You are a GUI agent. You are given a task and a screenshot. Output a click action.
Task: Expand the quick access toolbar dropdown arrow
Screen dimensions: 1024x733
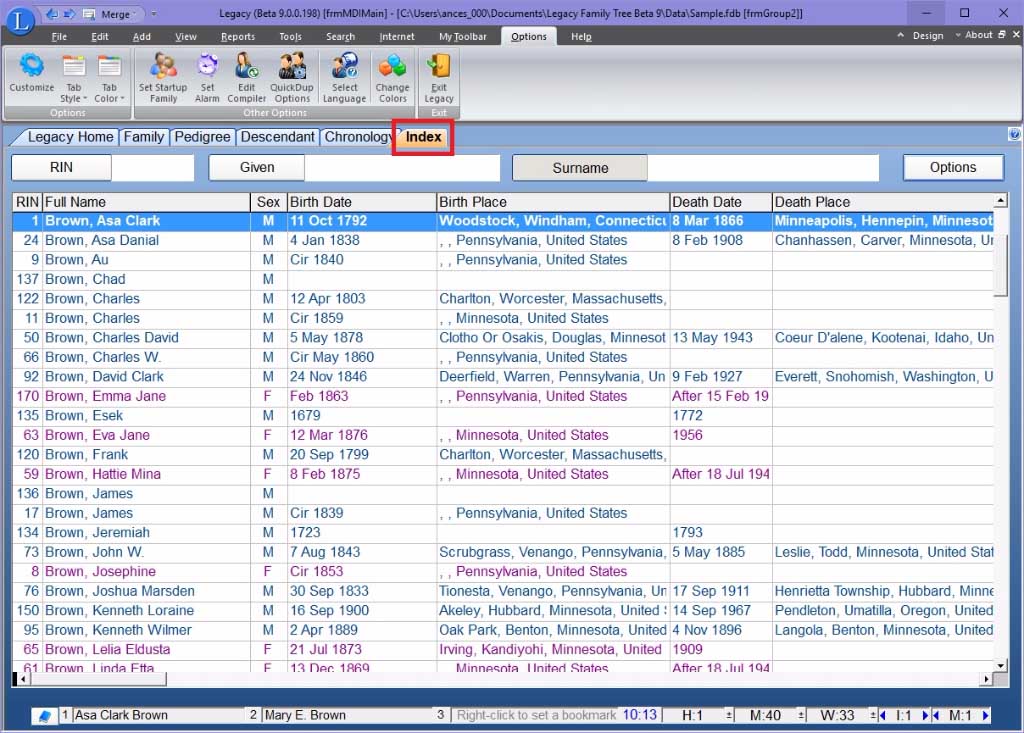154,14
